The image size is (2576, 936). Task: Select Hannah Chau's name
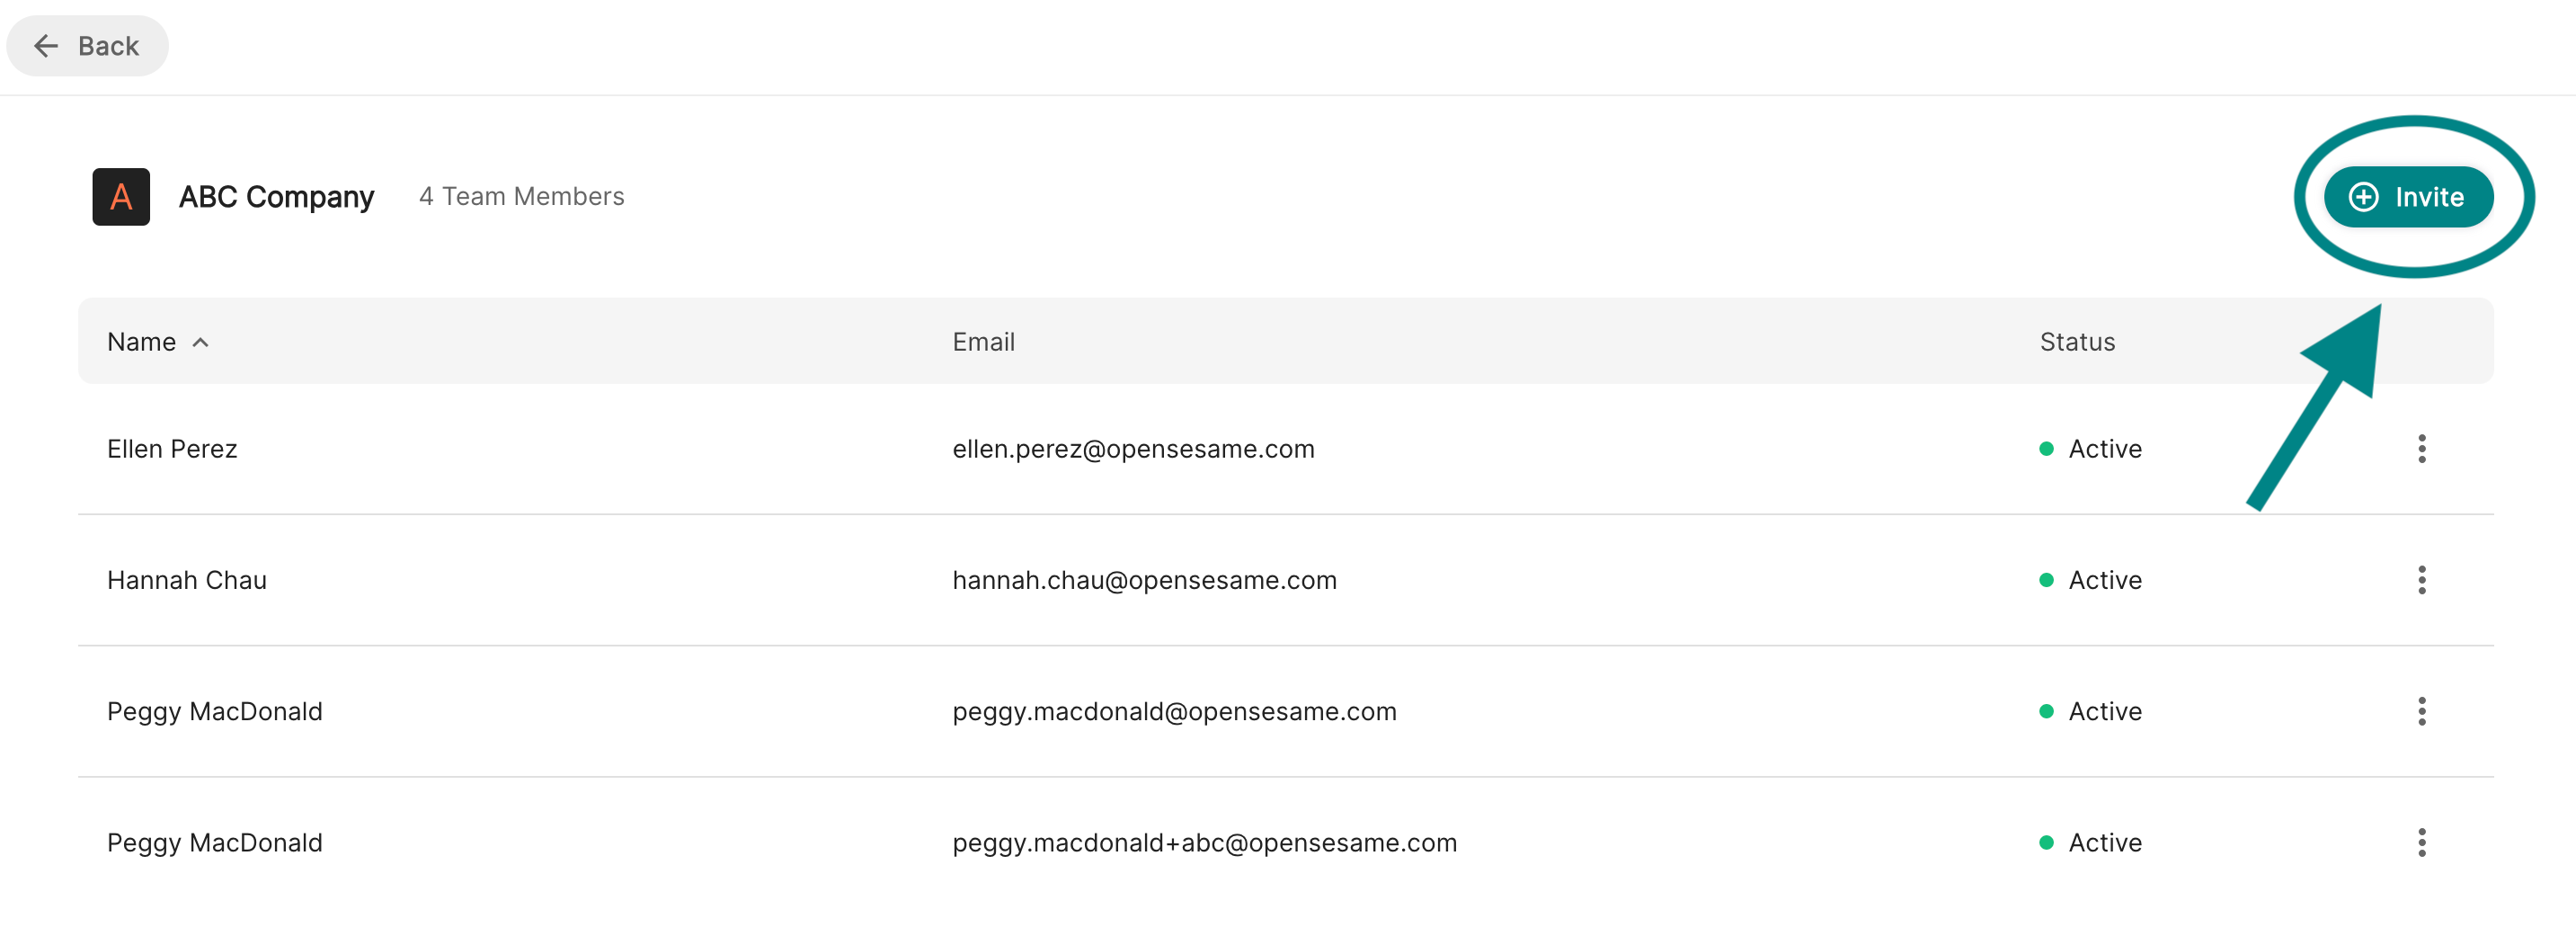[187, 580]
